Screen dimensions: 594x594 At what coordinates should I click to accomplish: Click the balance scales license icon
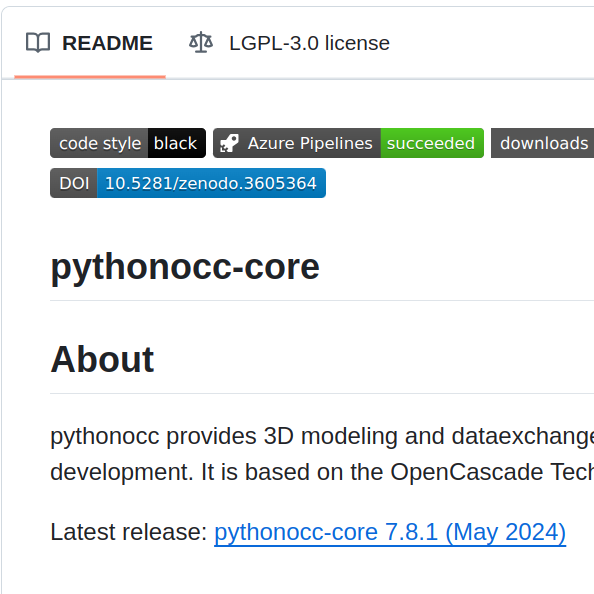201,42
